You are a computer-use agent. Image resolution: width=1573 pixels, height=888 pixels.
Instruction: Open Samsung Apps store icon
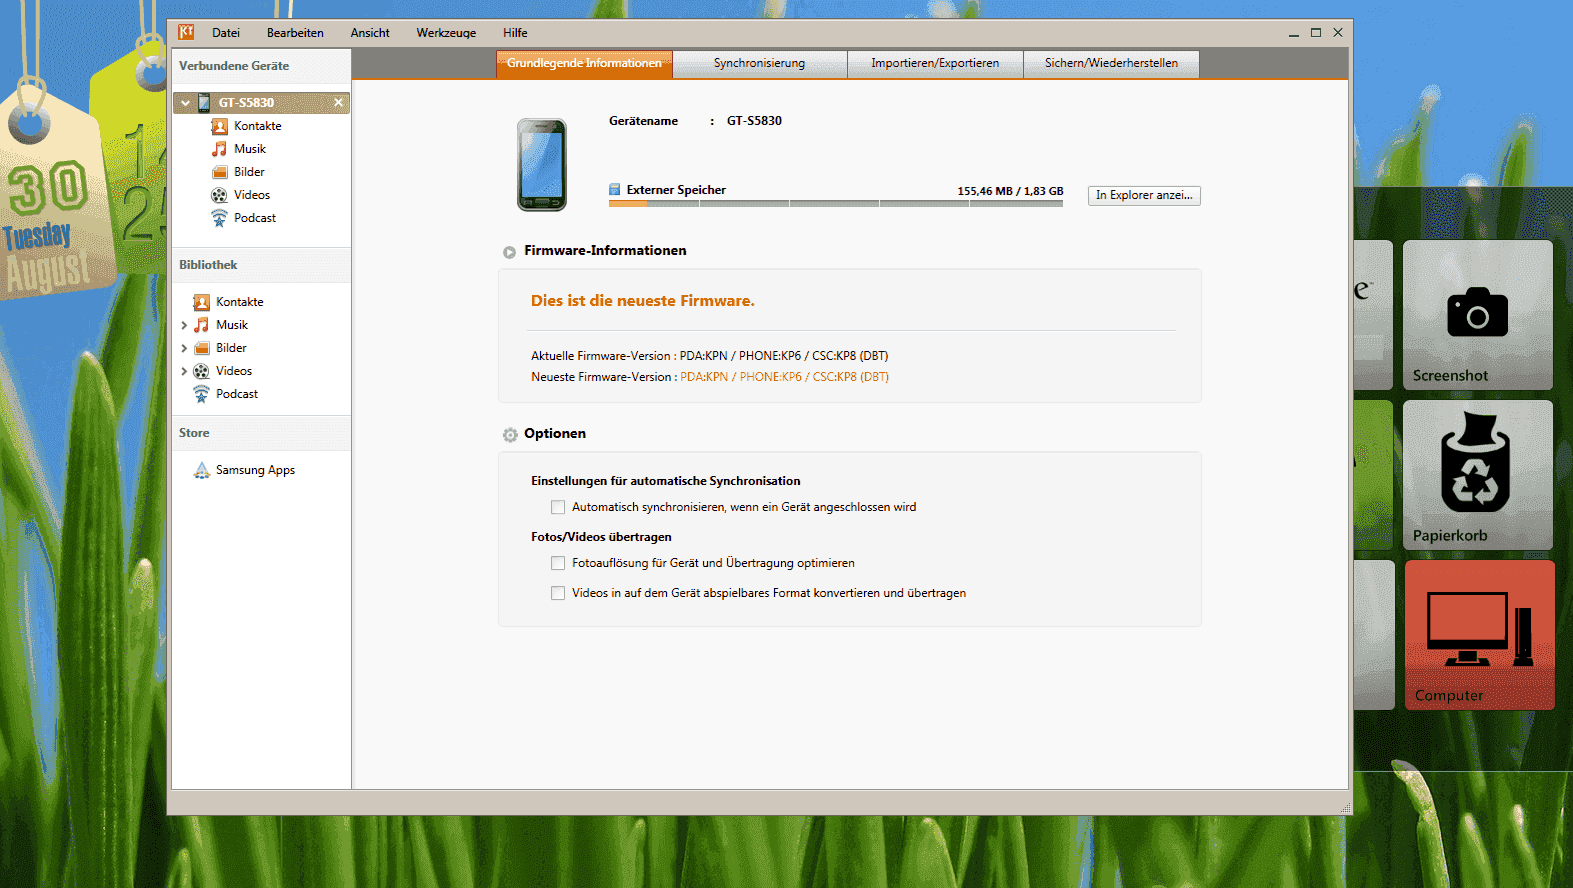(201, 470)
